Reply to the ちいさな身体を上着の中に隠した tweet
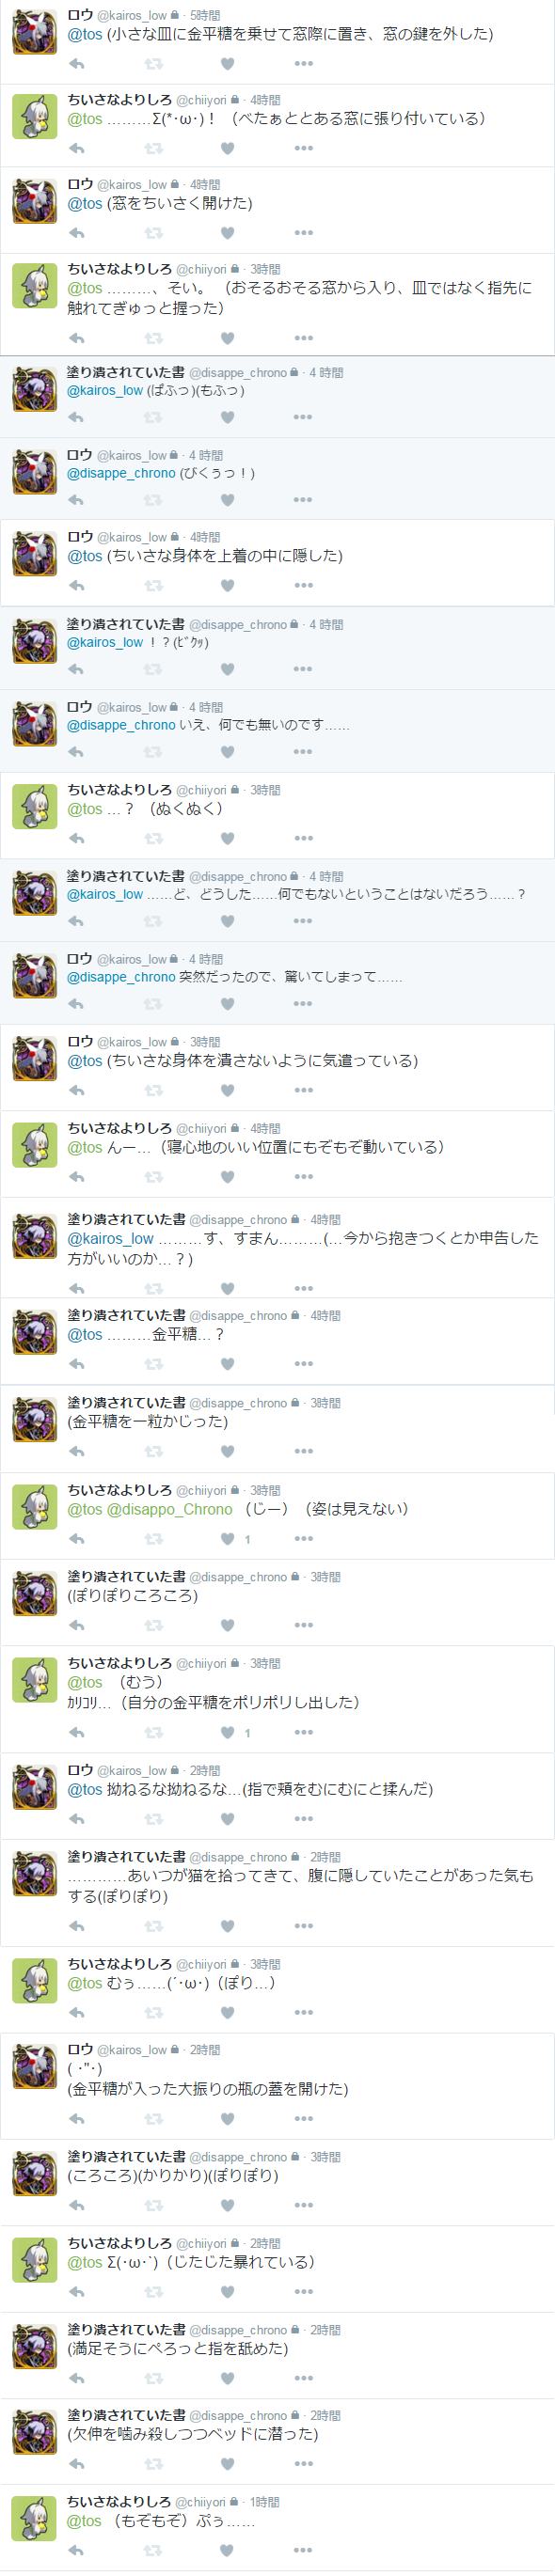The height and width of the screenshot is (2576, 555). (76, 586)
